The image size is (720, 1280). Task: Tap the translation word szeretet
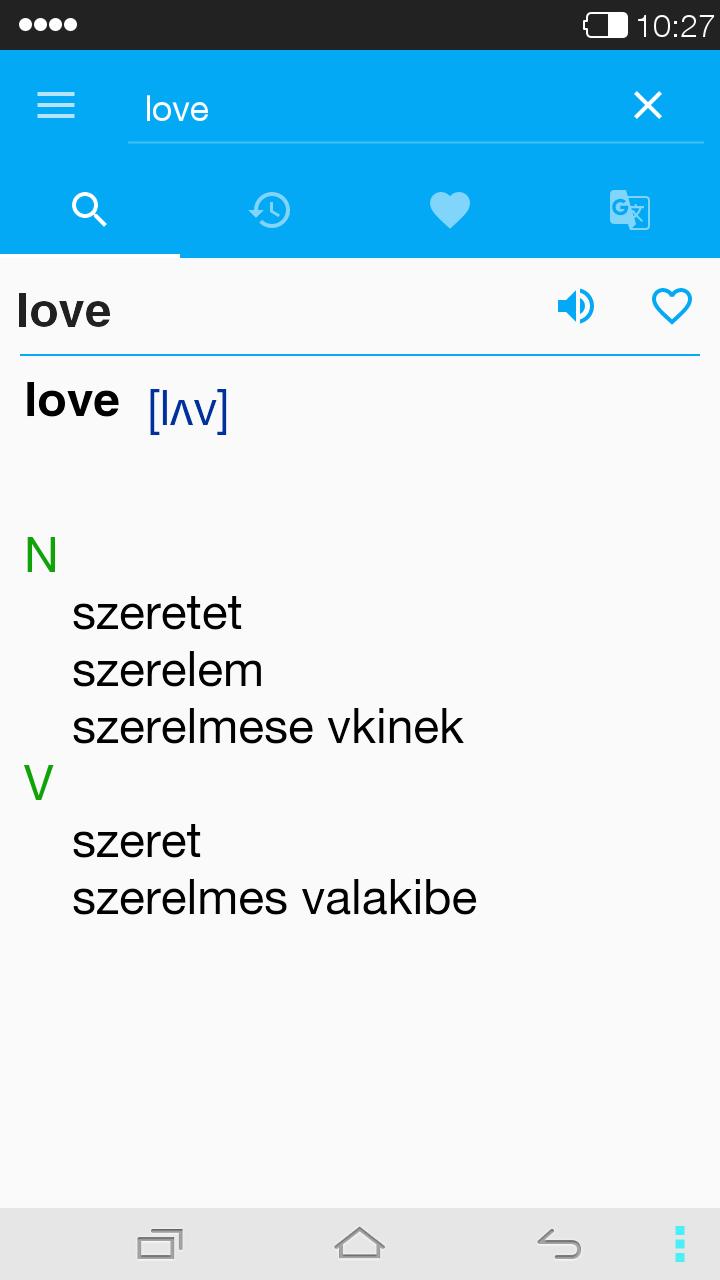coord(156,613)
